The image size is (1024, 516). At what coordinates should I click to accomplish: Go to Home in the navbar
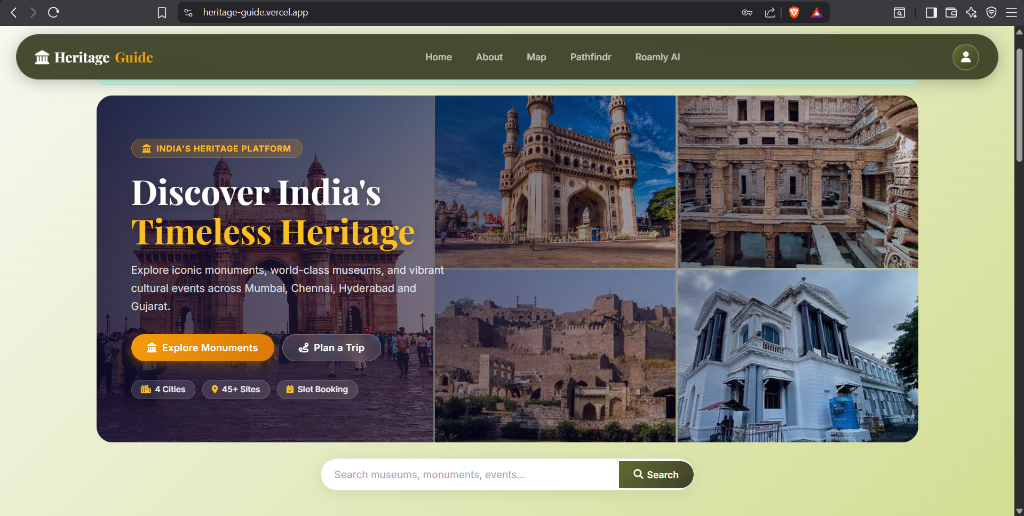438,57
